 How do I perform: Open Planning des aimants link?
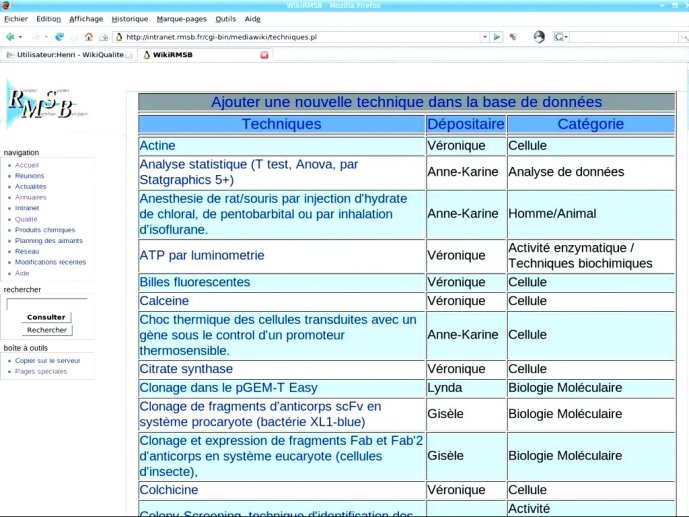(x=49, y=240)
